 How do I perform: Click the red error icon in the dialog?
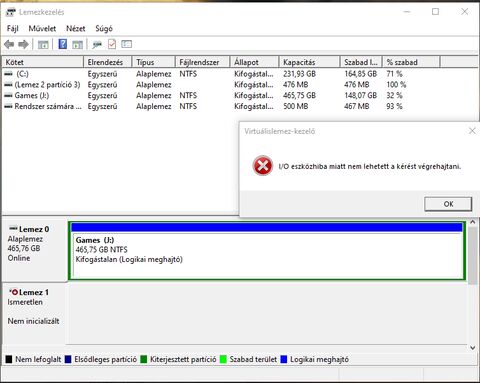pyautogui.click(x=262, y=165)
